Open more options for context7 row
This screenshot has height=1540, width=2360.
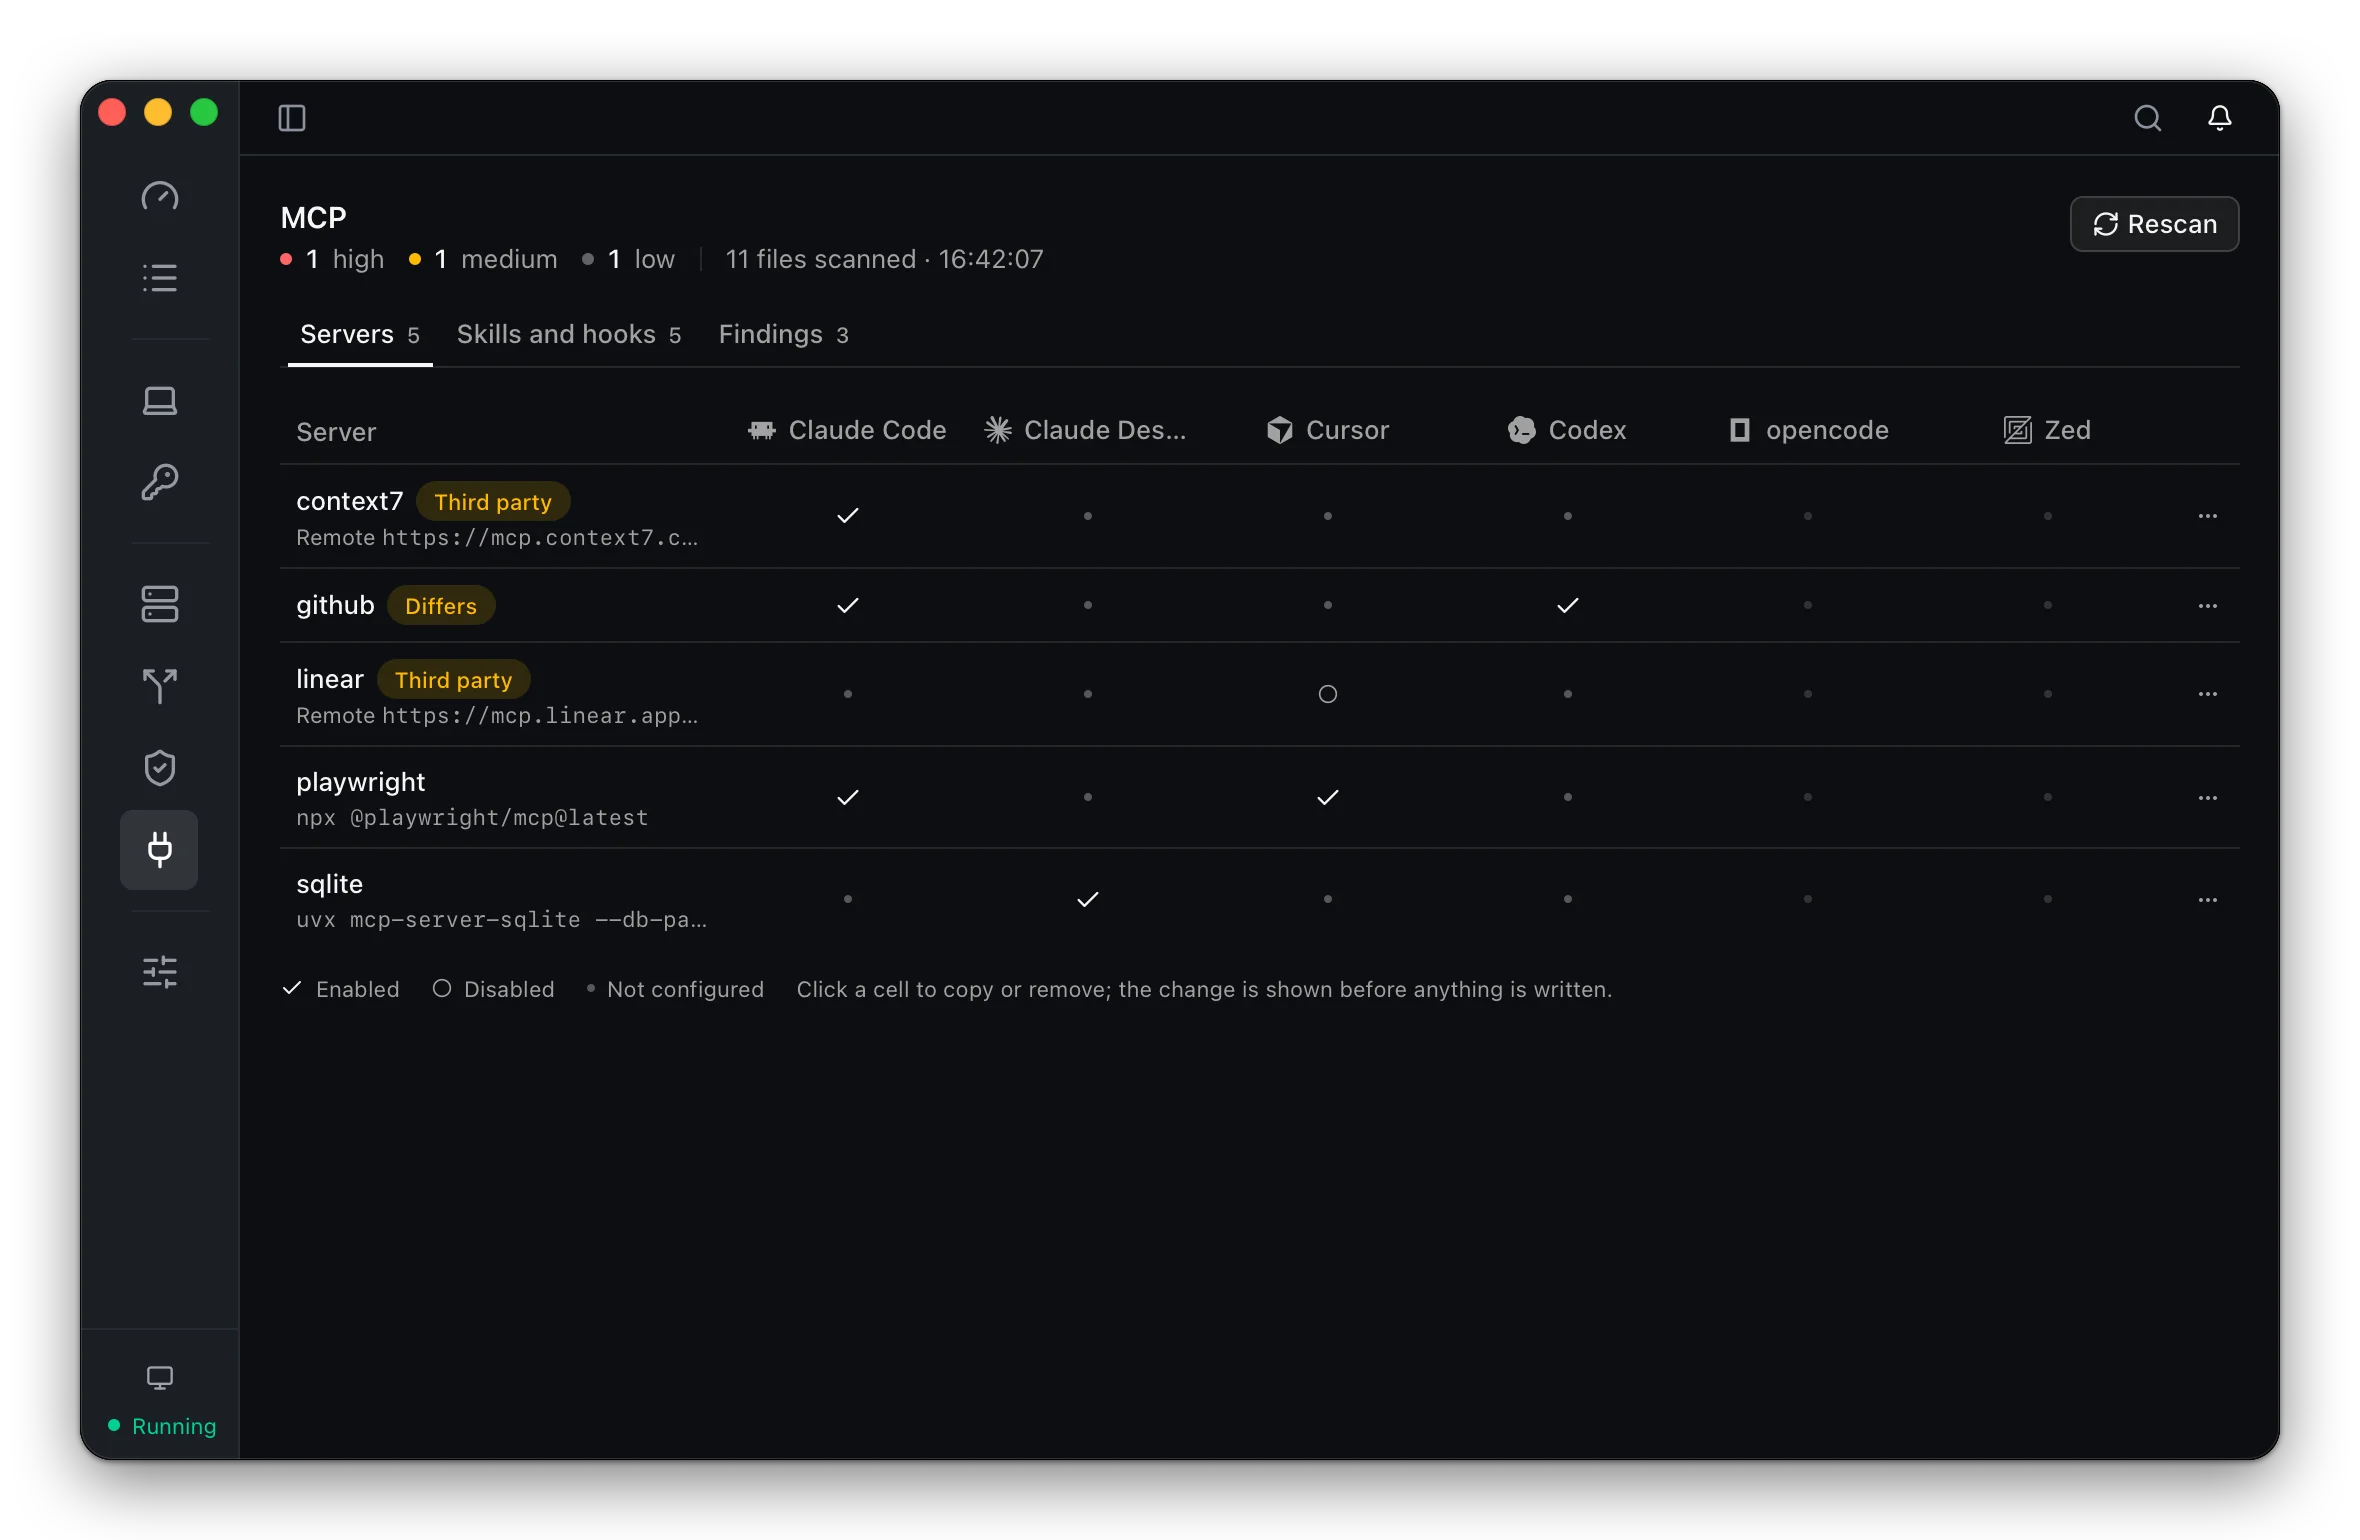[2208, 516]
